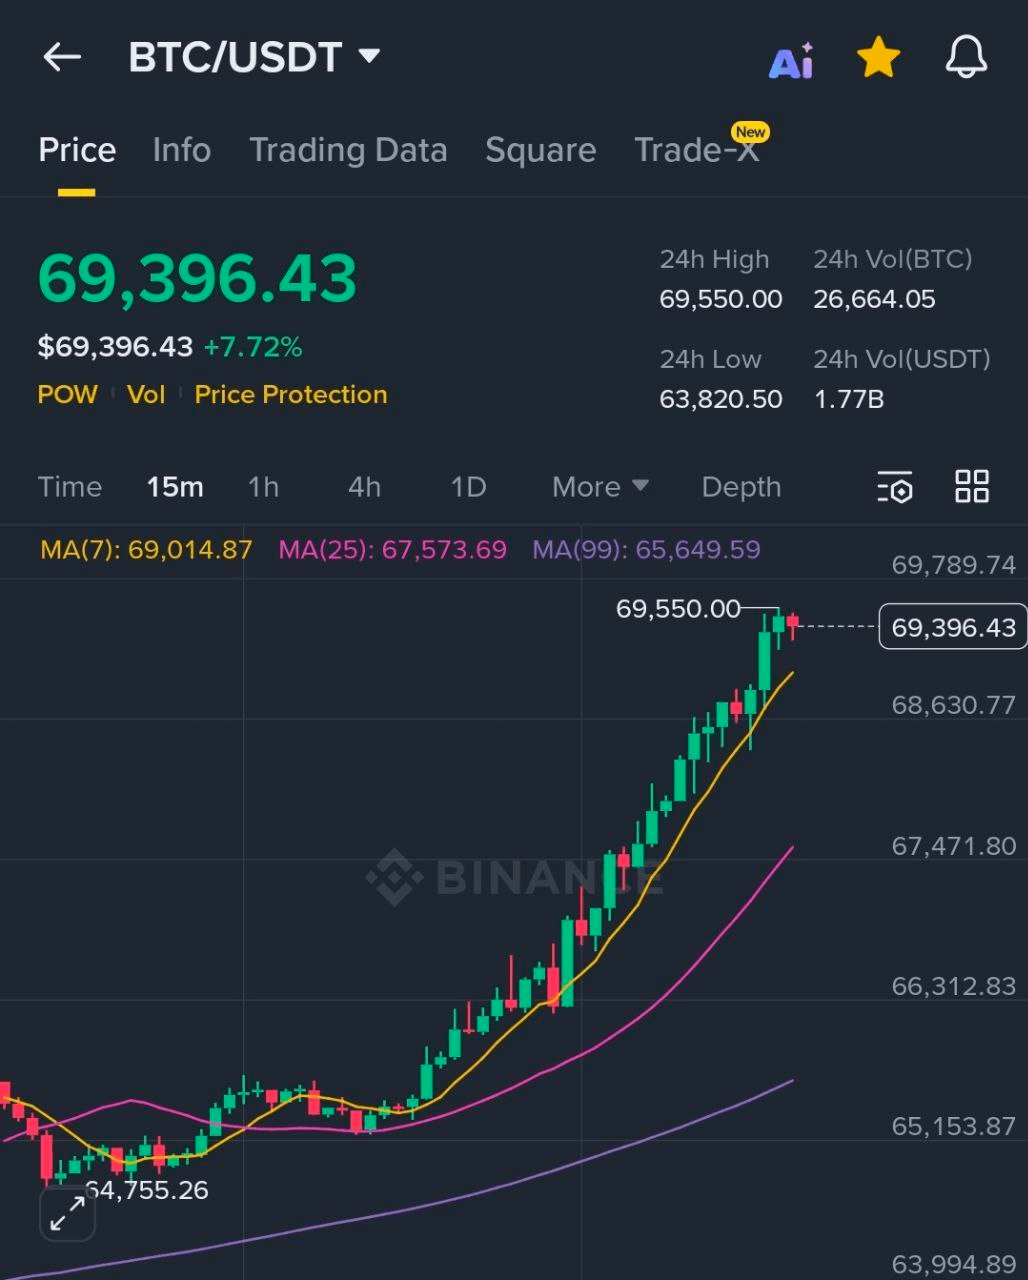Tap the POW tag link
This screenshot has width=1028, height=1280.
click(67, 395)
